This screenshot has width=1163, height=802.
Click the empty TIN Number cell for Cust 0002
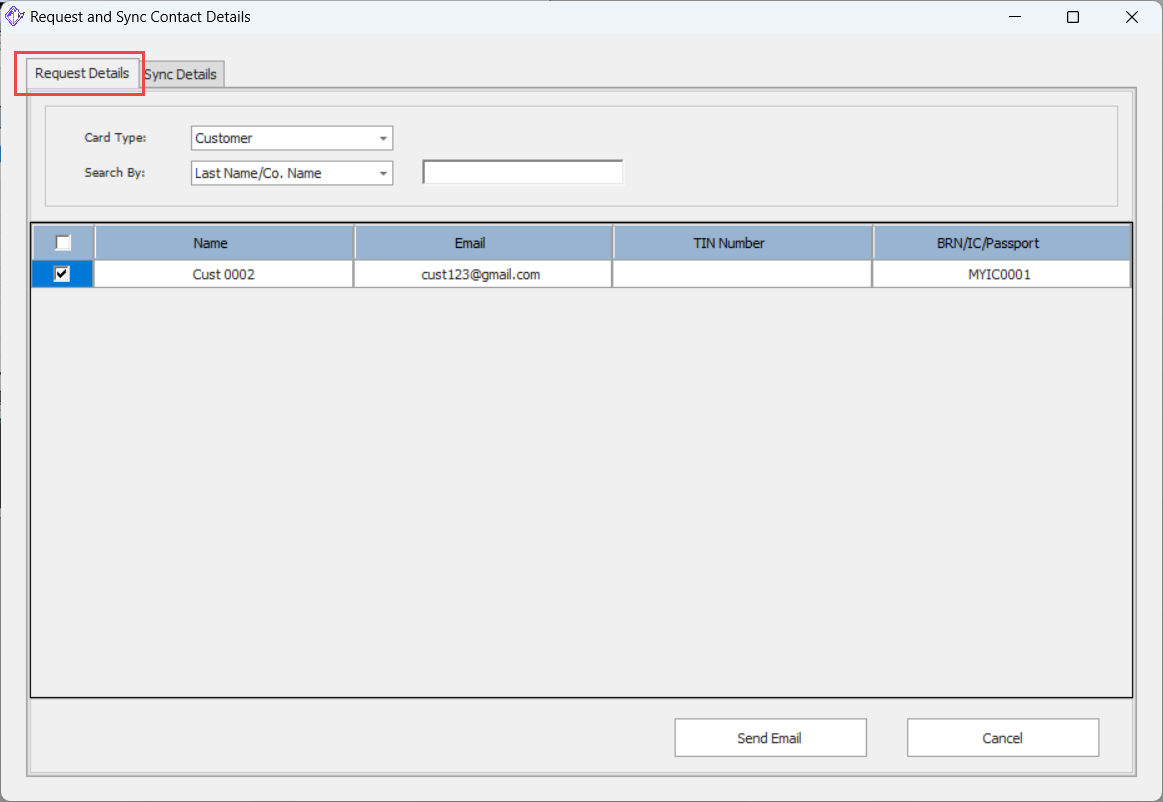click(x=741, y=274)
